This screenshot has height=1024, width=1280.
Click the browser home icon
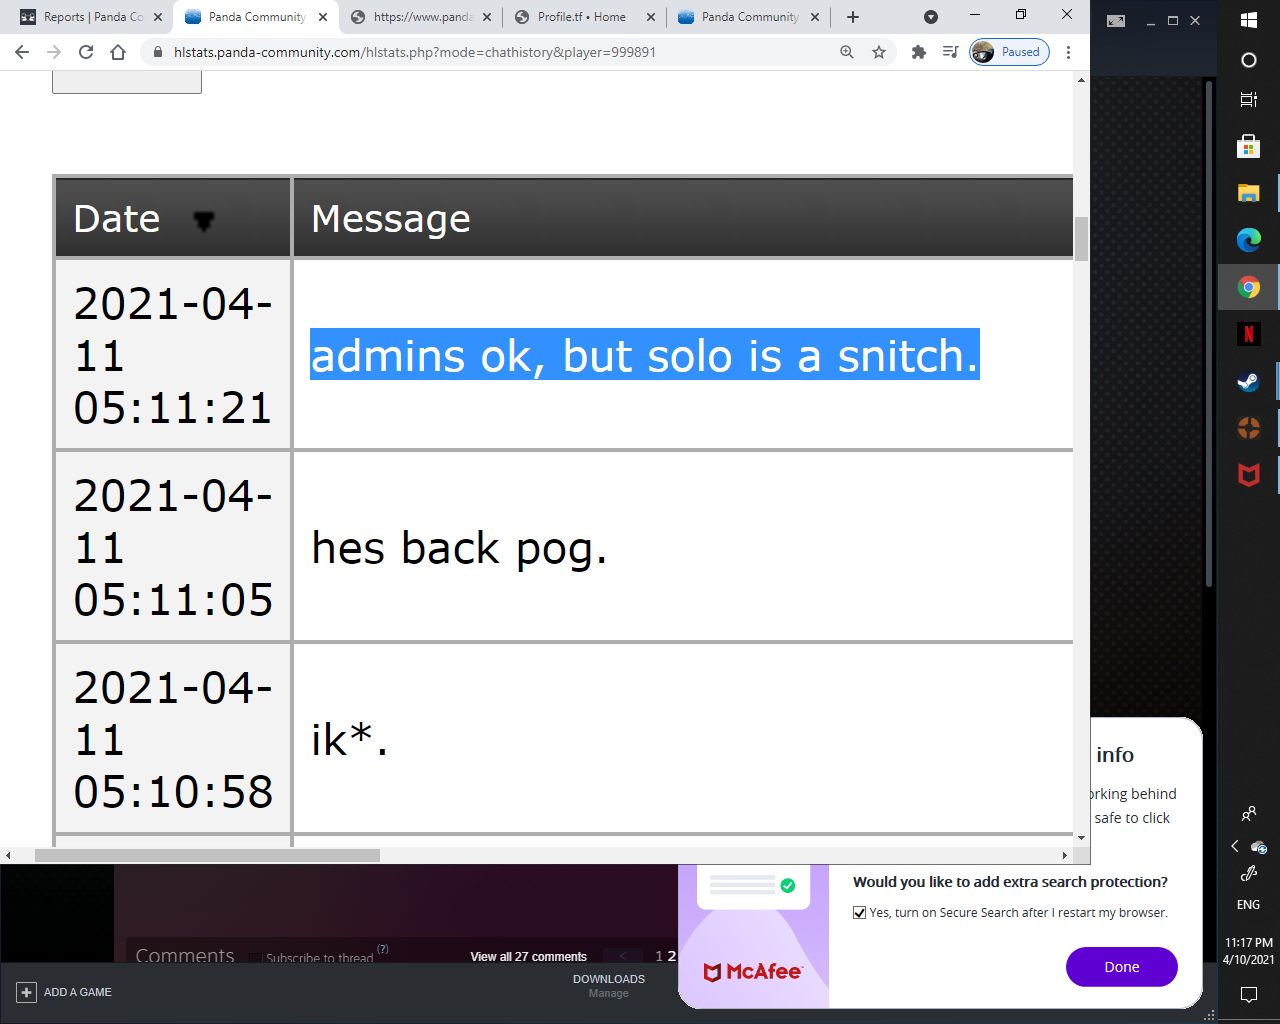(x=118, y=52)
